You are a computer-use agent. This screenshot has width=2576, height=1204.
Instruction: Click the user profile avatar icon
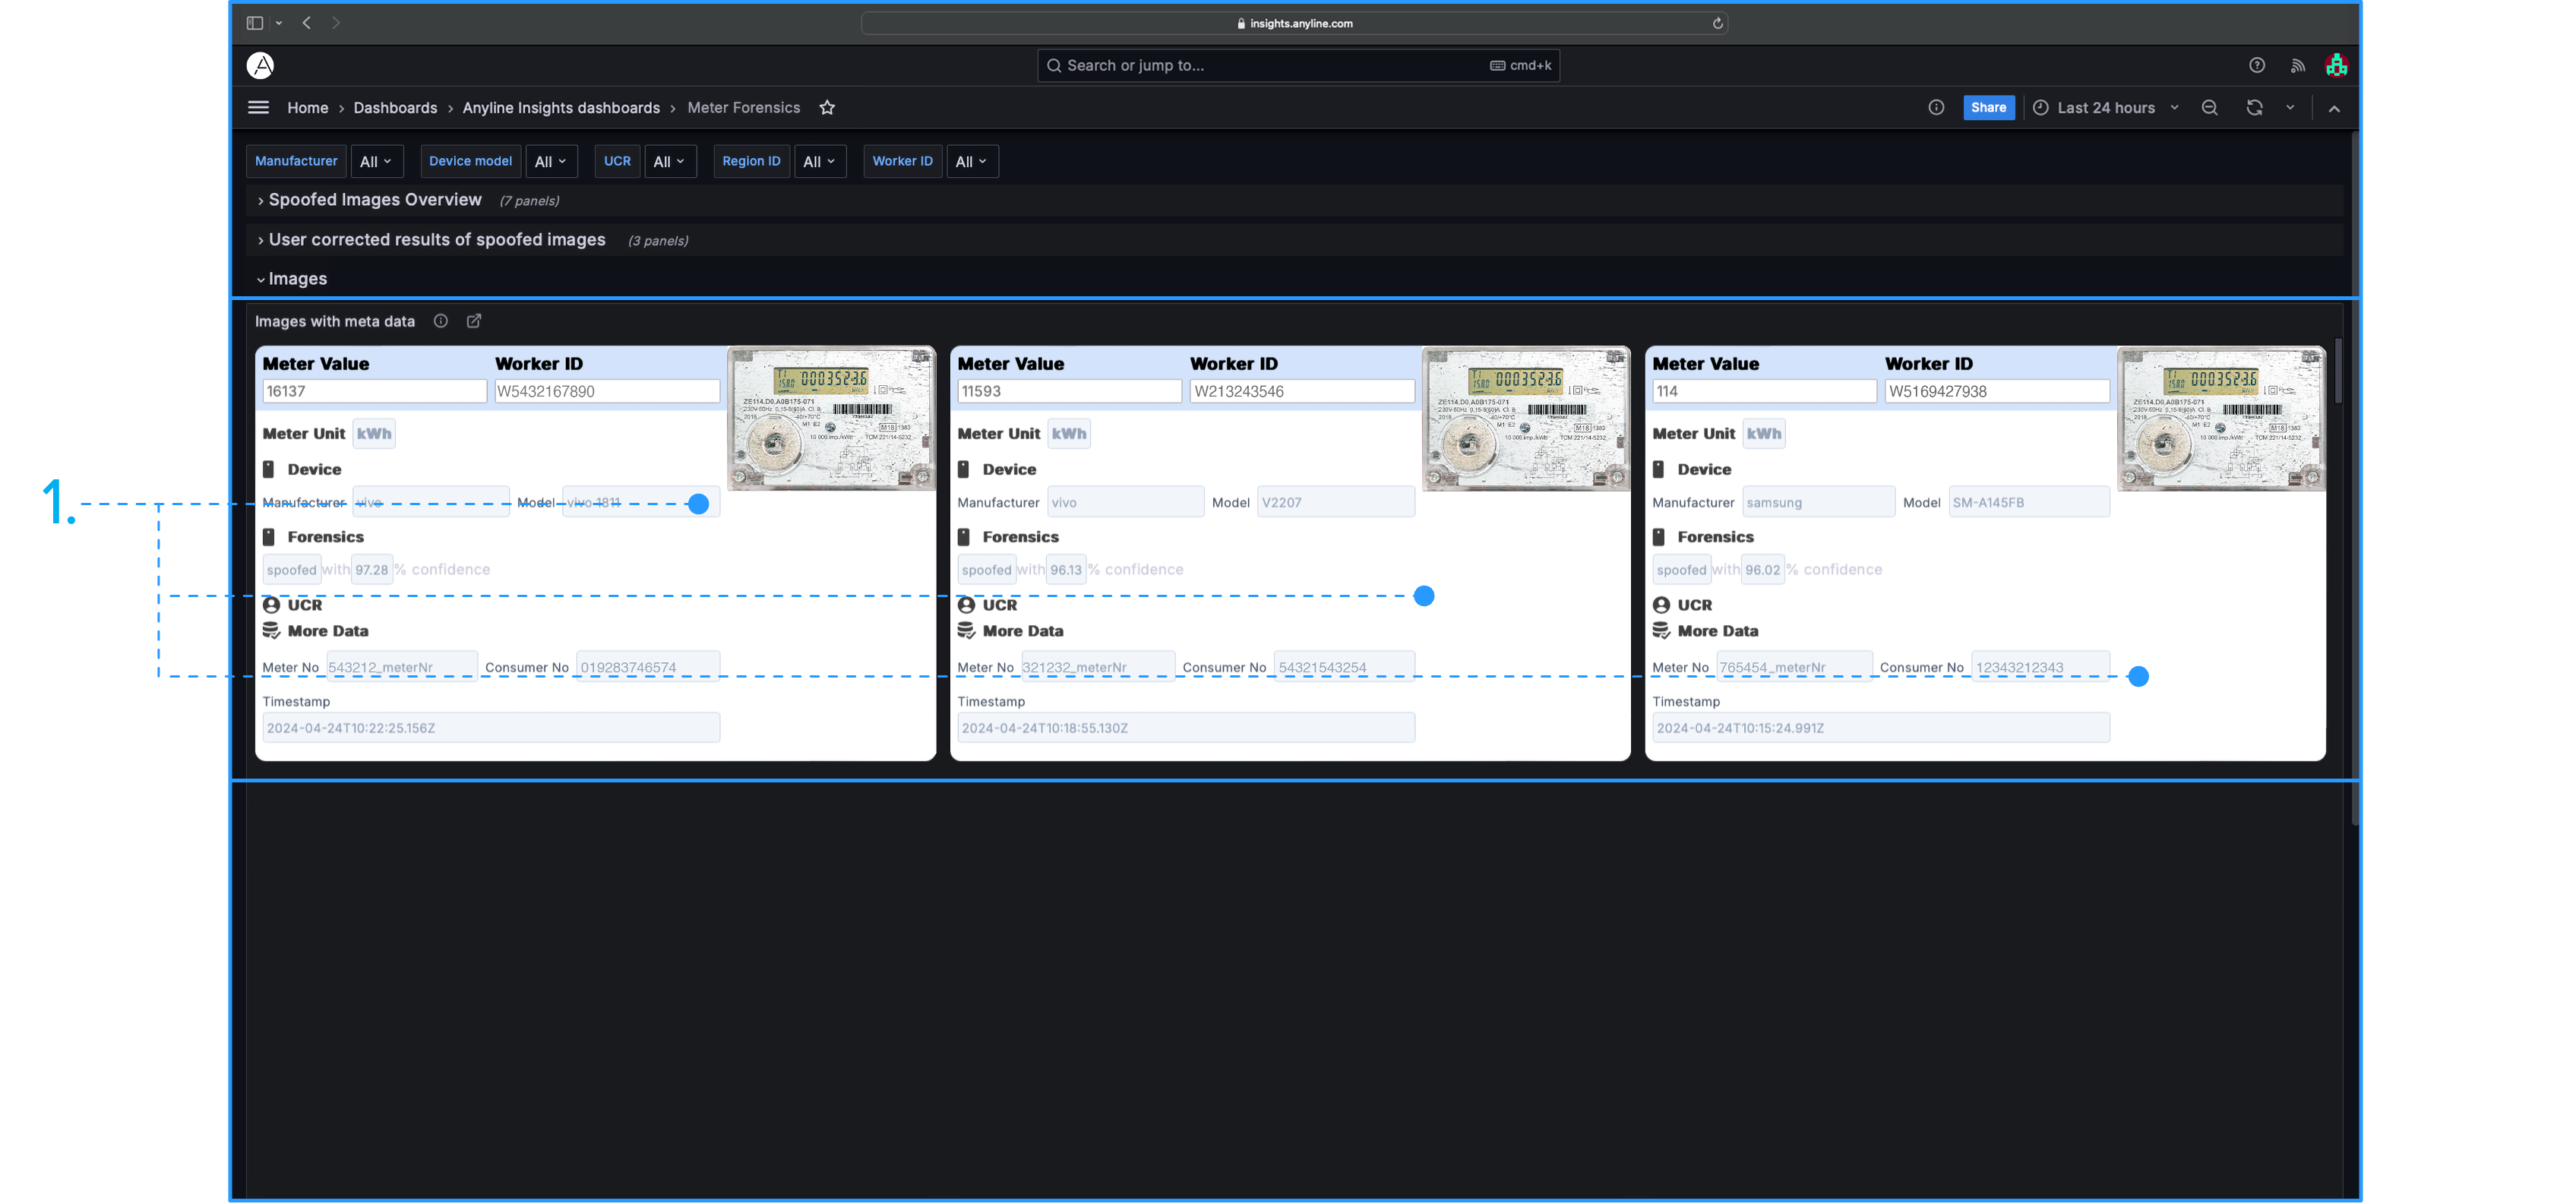point(2337,65)
